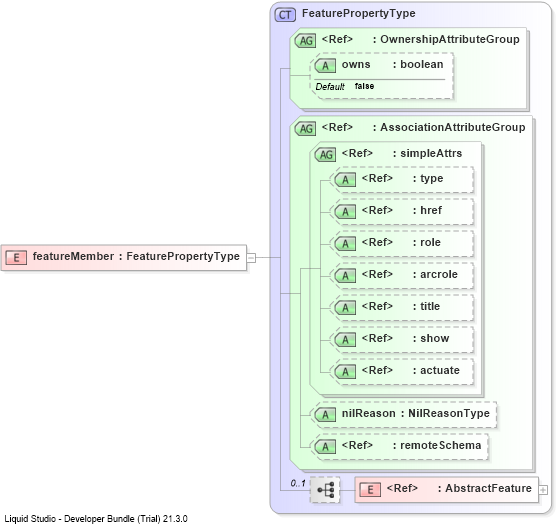Image resolution: width=556 pixels, height=524 pixels.
Task: Select the AssociationAttributeGroup reference label
Action: point(423,127)
